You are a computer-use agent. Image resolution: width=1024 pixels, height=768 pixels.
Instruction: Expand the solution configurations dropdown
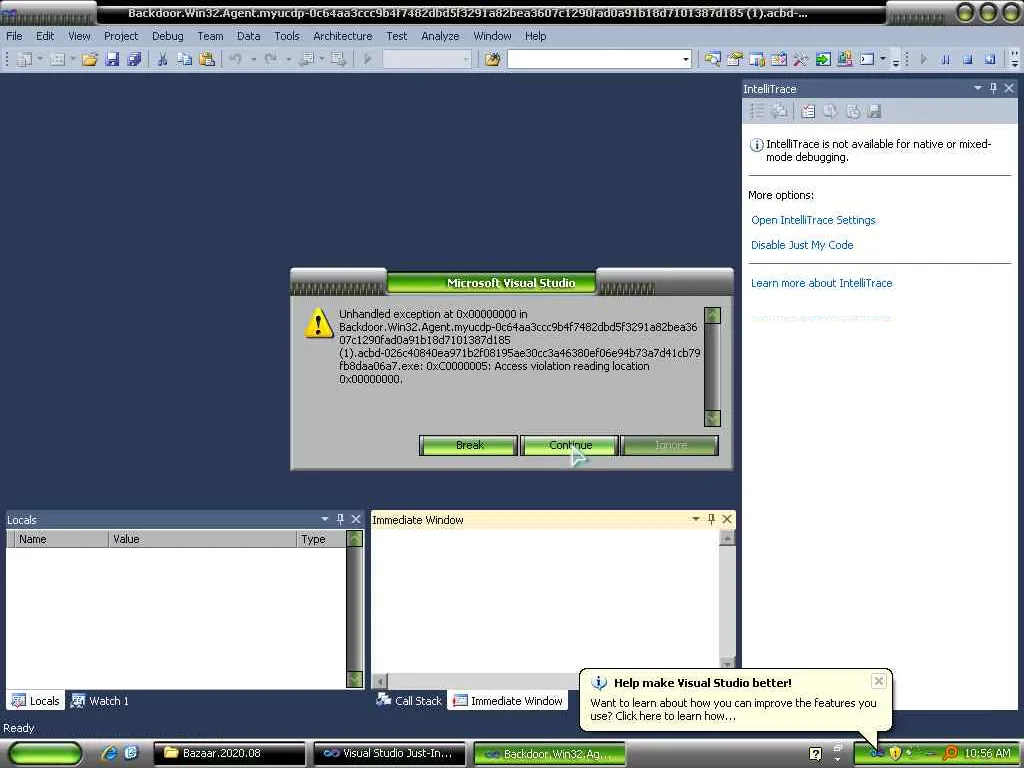(x=466, y=59)
